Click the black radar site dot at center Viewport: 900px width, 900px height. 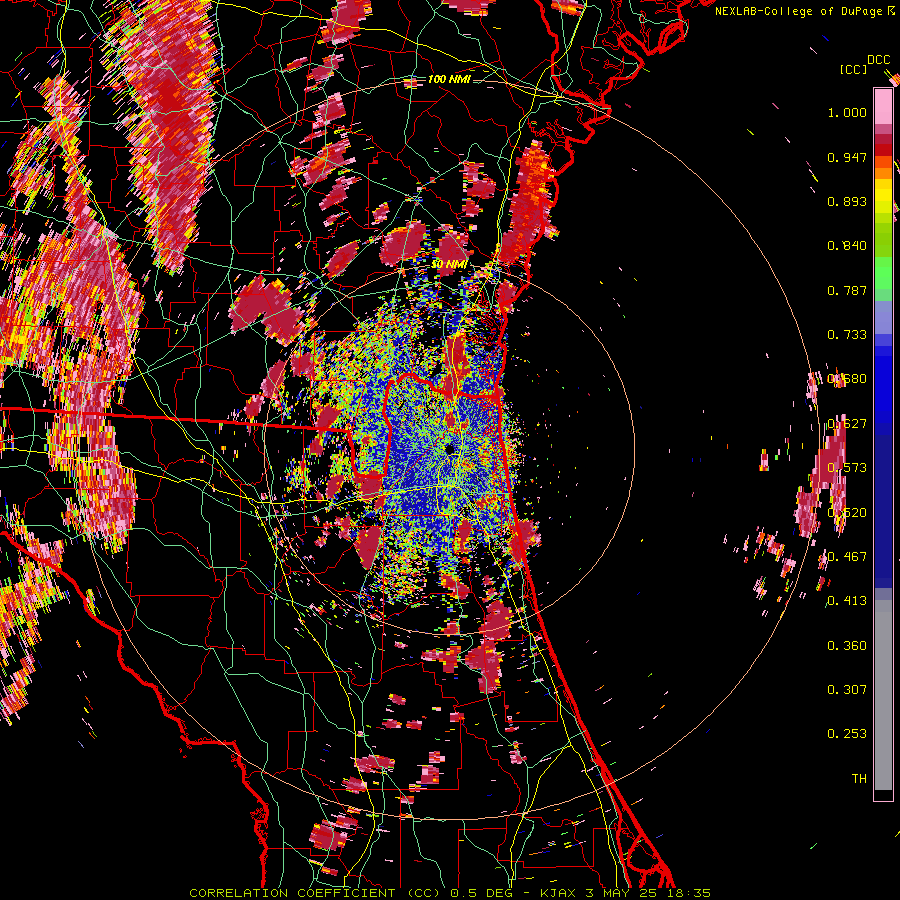point(450,449)
